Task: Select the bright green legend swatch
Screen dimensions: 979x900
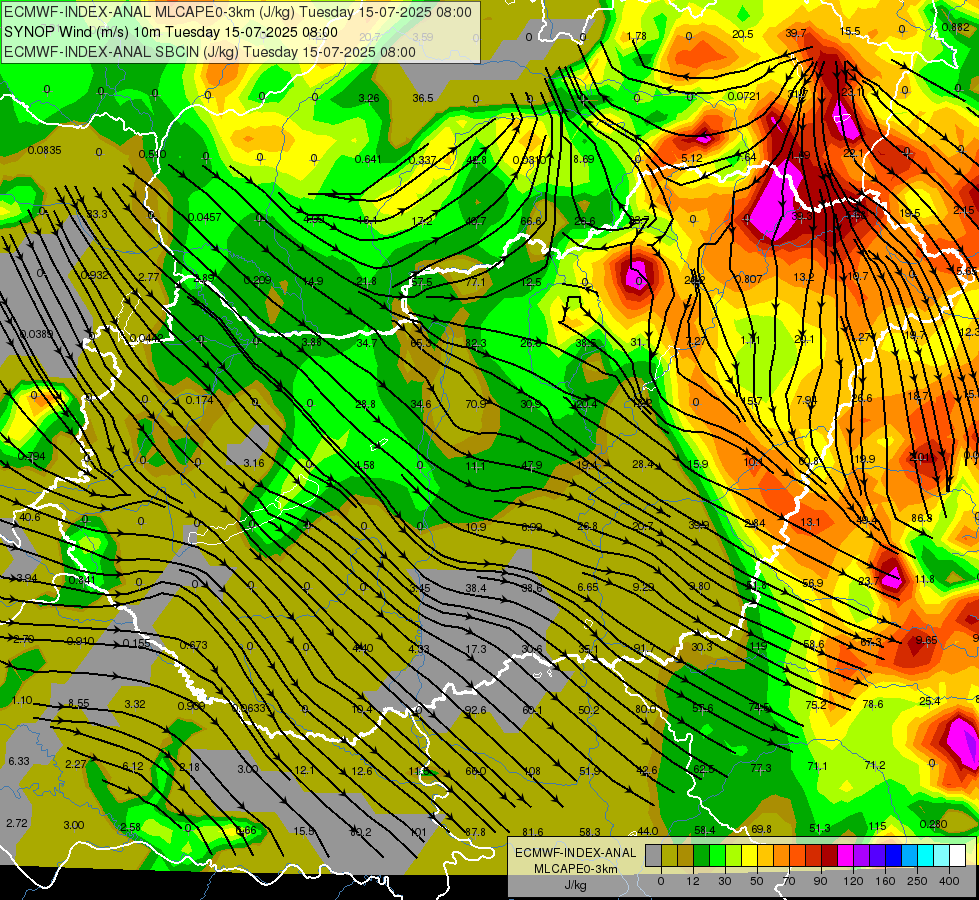Action: pos(717,856)
